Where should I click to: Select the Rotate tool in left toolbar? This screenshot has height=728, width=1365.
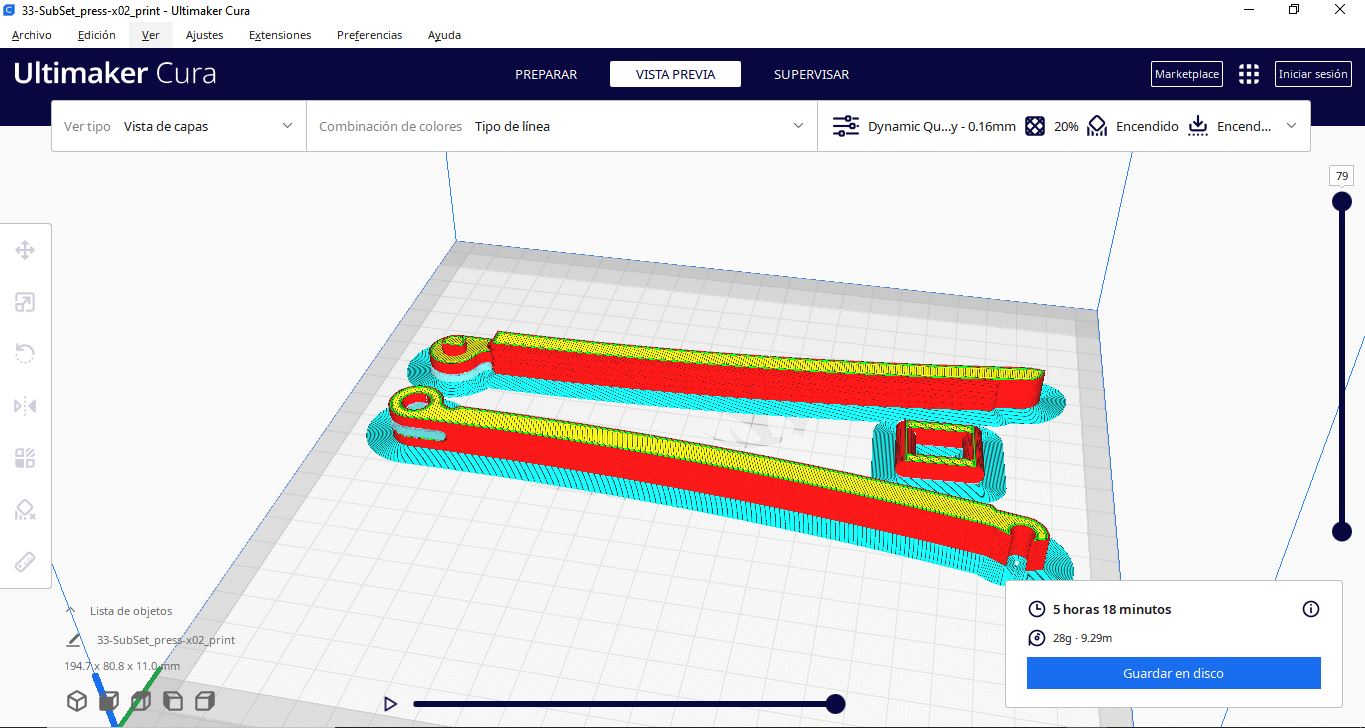coord(25,353)
